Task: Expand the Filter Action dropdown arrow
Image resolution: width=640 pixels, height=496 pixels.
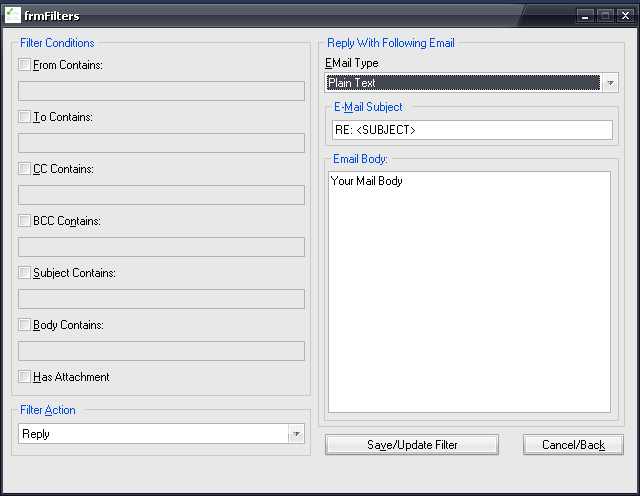Action: point(295,434)
